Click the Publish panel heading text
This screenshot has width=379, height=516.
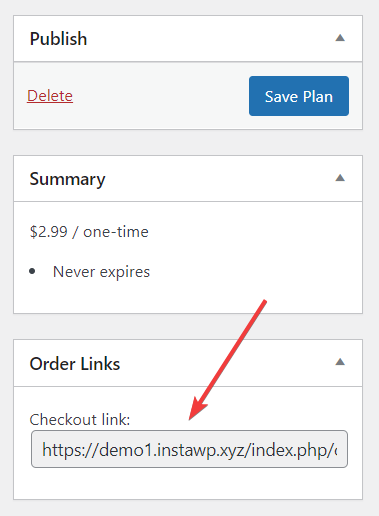[x=58, y=39]
